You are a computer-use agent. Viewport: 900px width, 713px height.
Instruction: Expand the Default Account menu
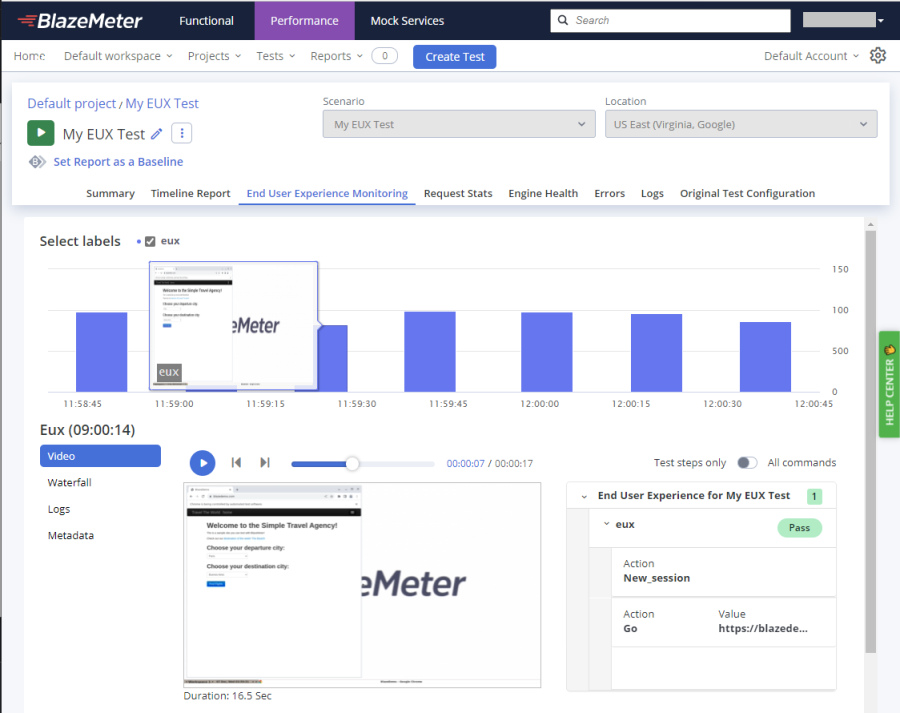(x=811, y=56)
